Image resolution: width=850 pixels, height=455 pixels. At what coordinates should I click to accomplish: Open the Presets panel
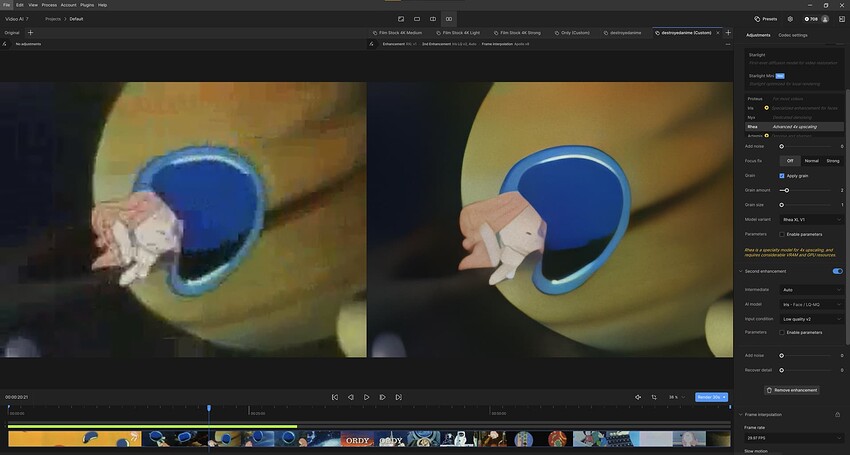tap(765, 19)
